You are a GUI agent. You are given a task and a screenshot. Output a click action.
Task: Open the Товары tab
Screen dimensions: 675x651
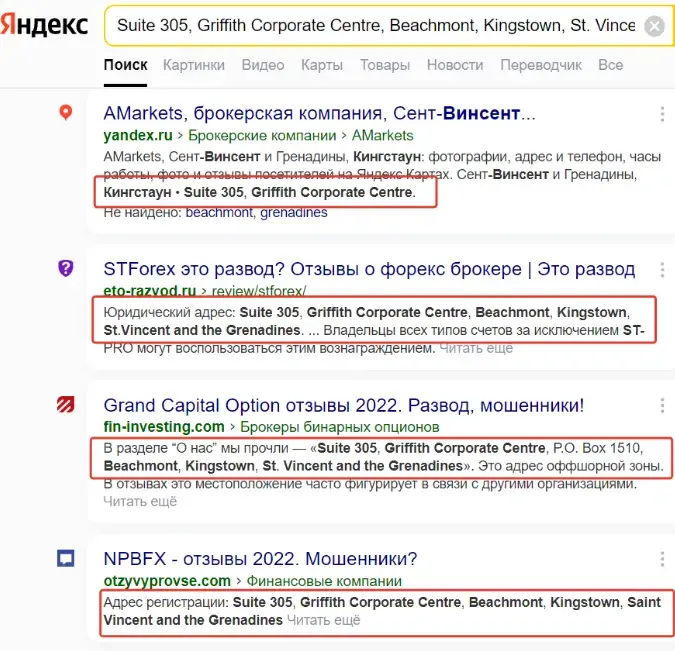pyautogui.click(x=385, y=65)
